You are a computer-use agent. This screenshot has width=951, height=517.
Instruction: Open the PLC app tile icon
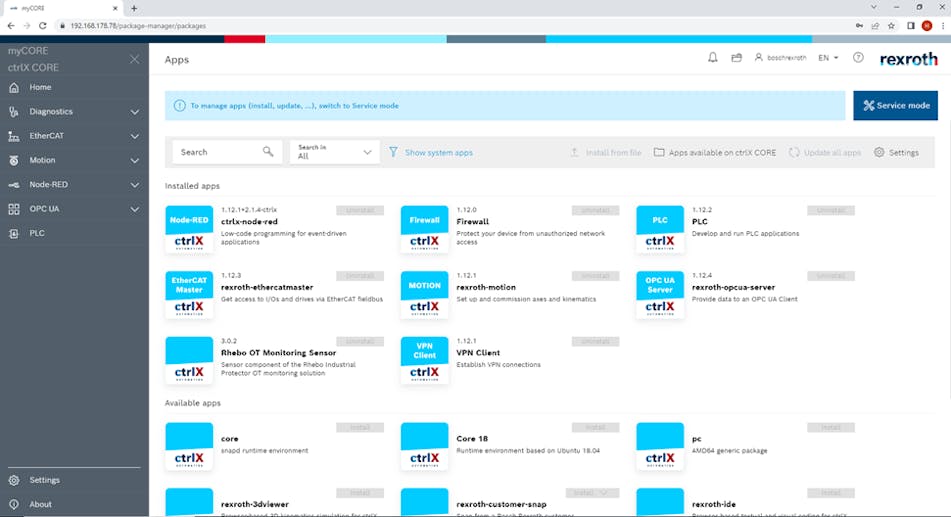coord(660,229)
